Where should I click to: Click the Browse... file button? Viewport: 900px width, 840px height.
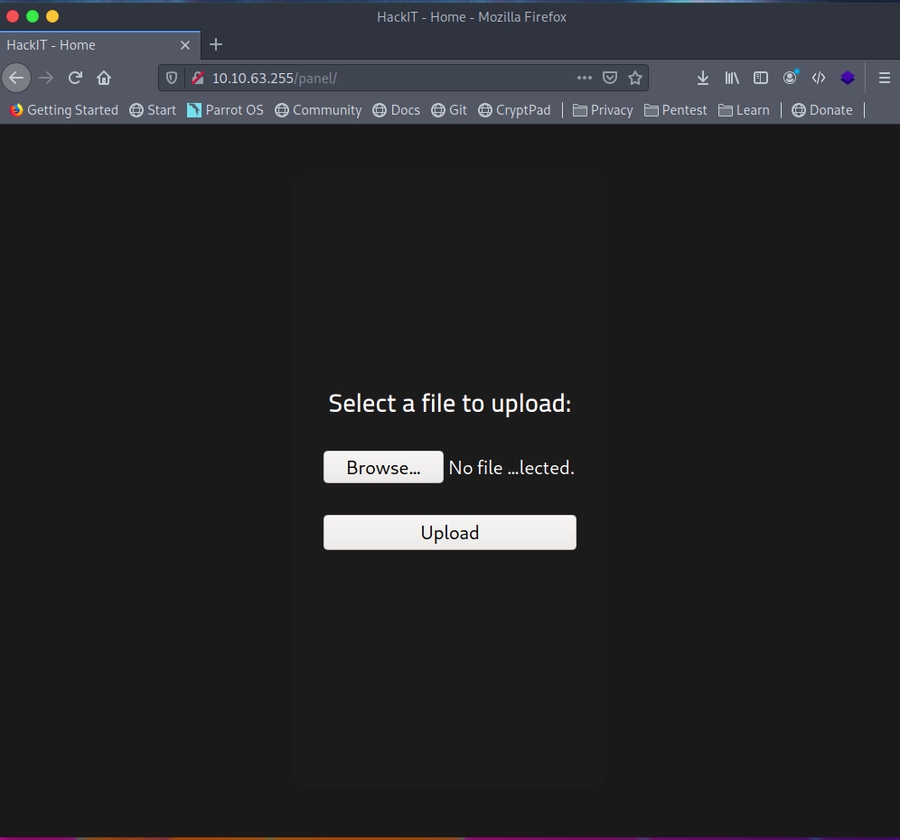(x=383, y=468)
